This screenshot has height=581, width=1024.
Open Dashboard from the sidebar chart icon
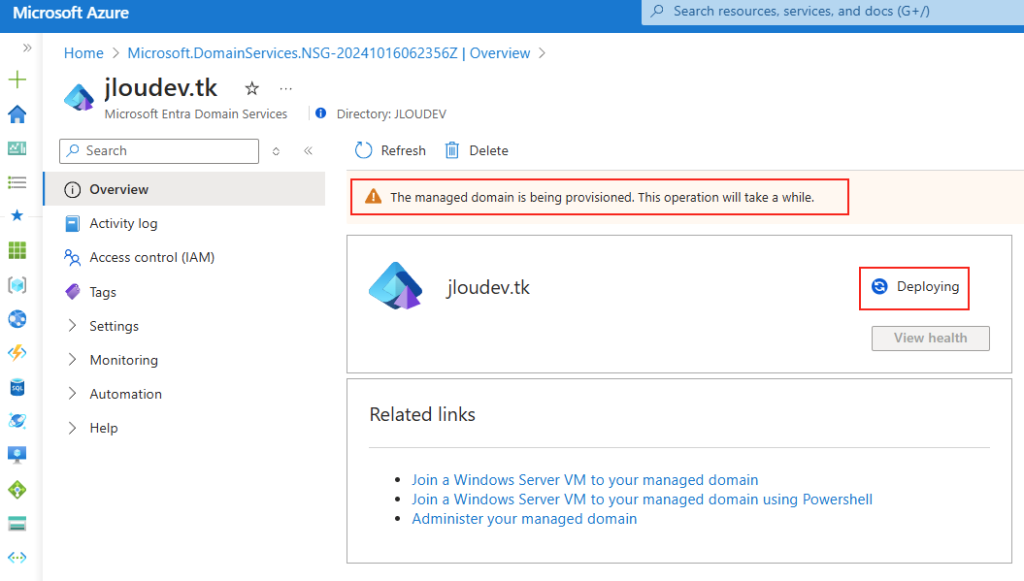coord(17,148)
